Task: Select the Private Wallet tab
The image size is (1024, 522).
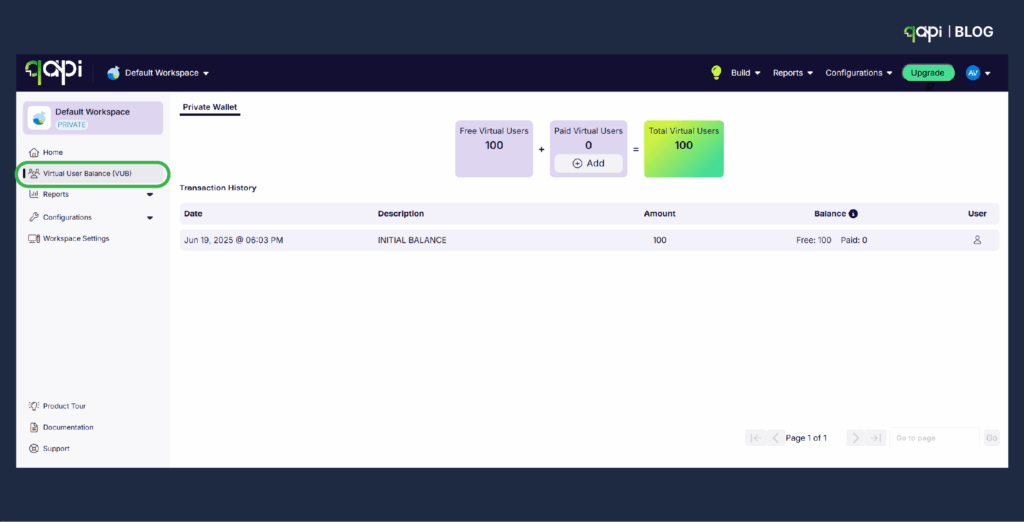Action: (210, 108)
